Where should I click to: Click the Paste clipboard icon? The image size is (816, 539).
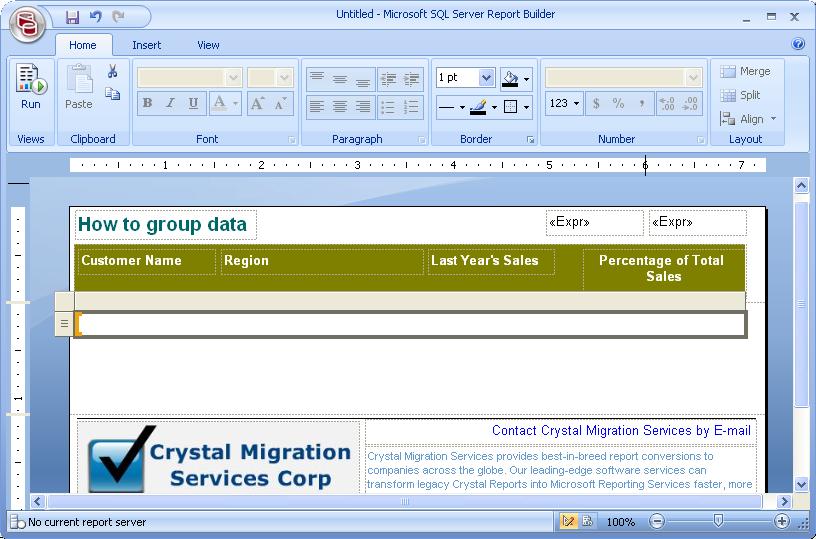tap(79, 80)
